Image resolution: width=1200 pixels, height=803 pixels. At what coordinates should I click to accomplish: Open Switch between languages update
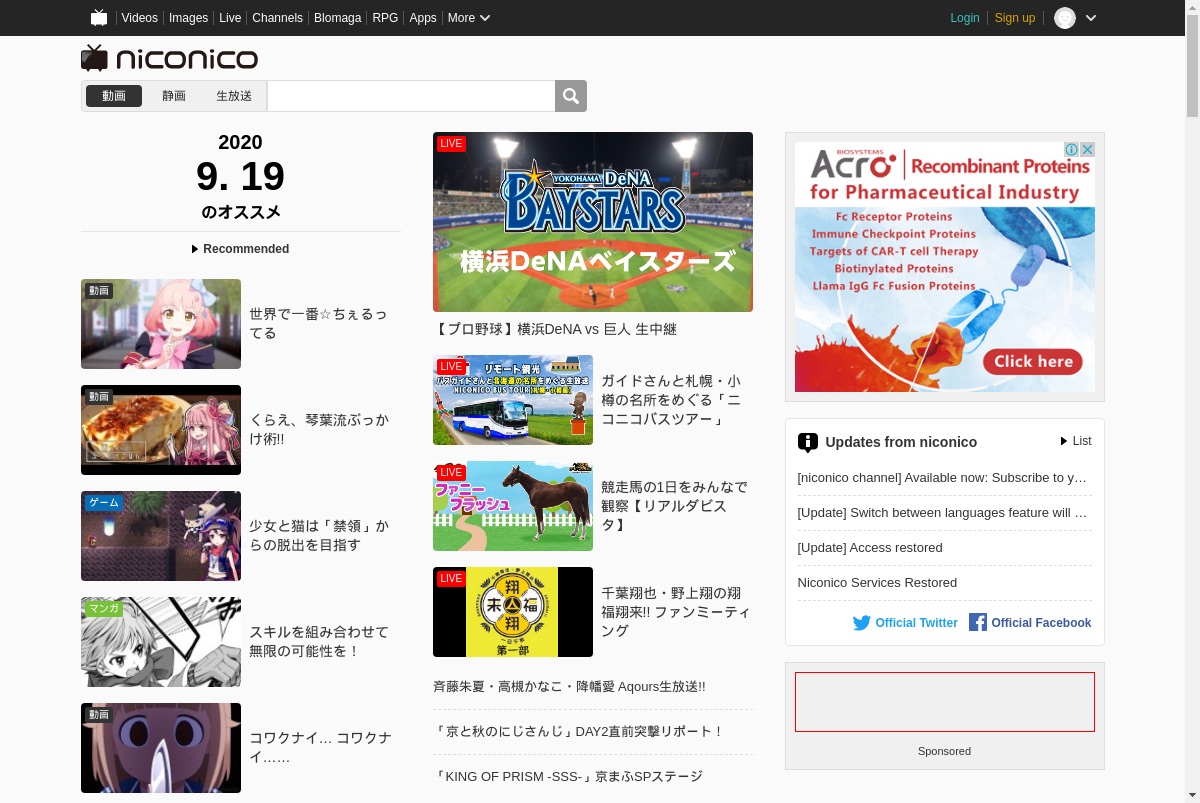point(944,513)
